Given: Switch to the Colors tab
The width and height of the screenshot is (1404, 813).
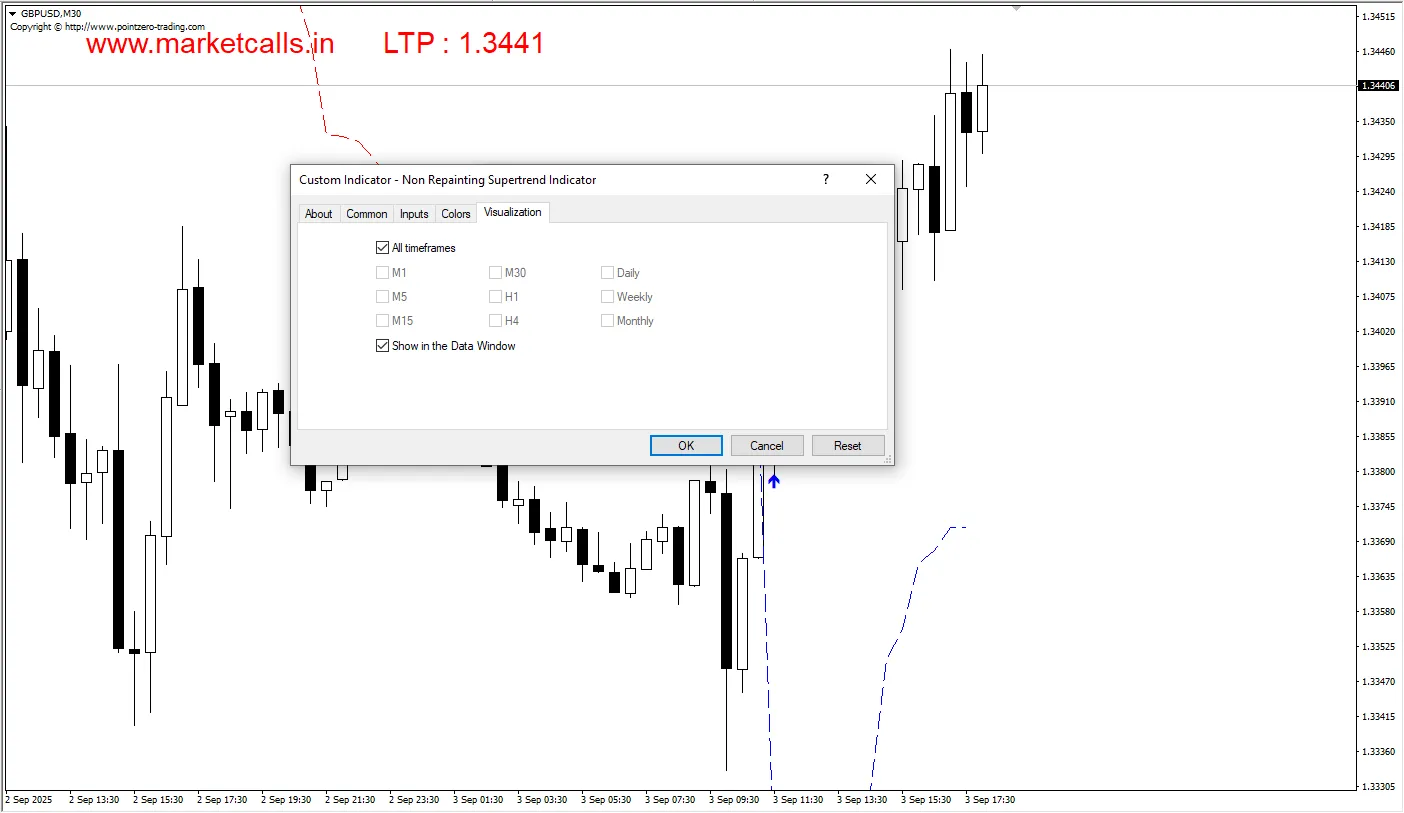Looking at the screenshot, I should [x=456, y=214].
